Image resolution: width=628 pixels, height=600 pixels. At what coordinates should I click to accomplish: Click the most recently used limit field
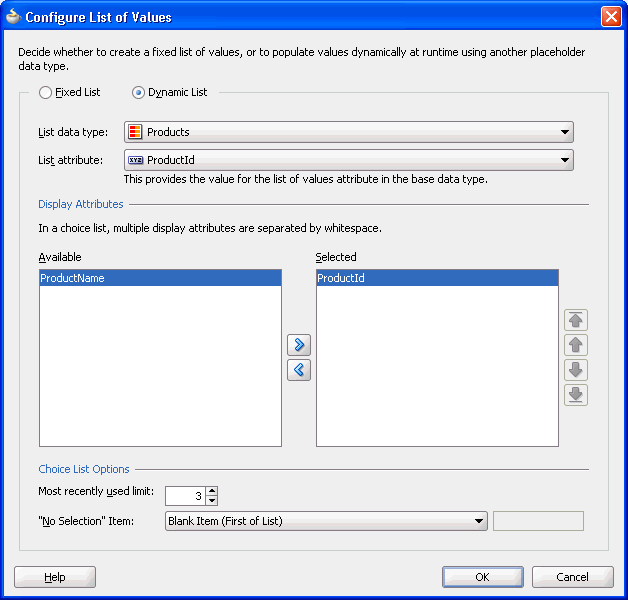coord(185,496)
